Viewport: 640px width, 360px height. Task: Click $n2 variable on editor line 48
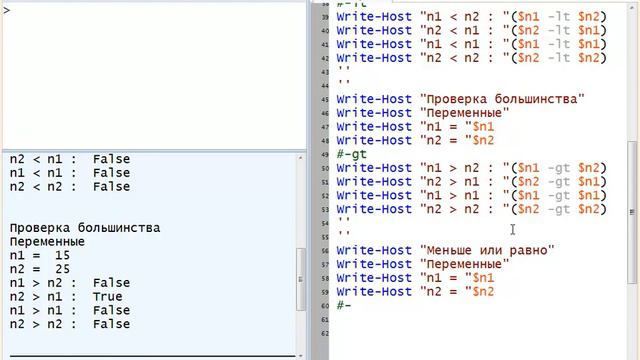click(483, 140)
